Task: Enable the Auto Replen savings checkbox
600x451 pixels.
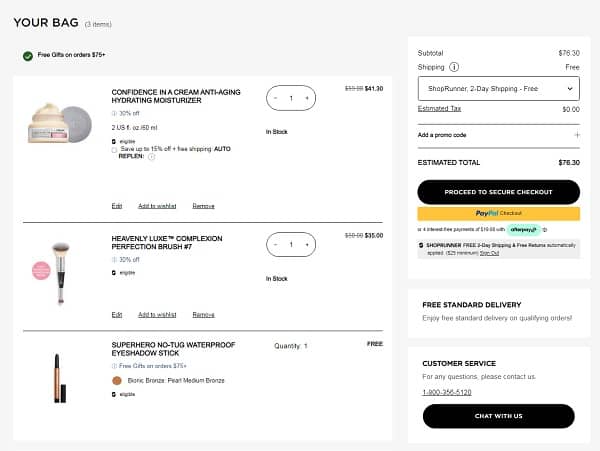Action: (114, 149)
